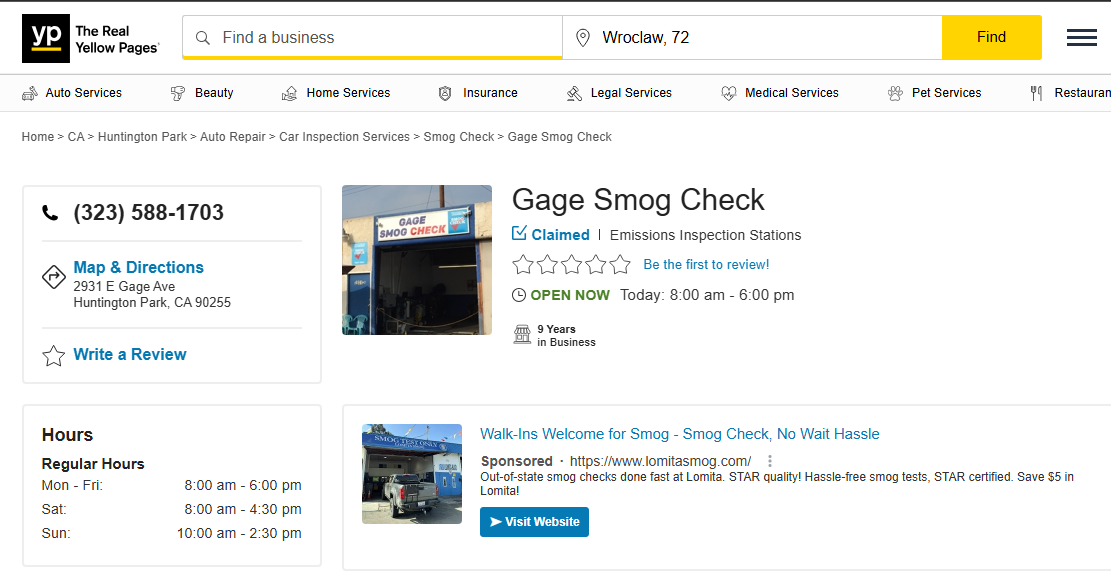Click the clock icon next to OPEN NOW

click(x=519, y=295)
